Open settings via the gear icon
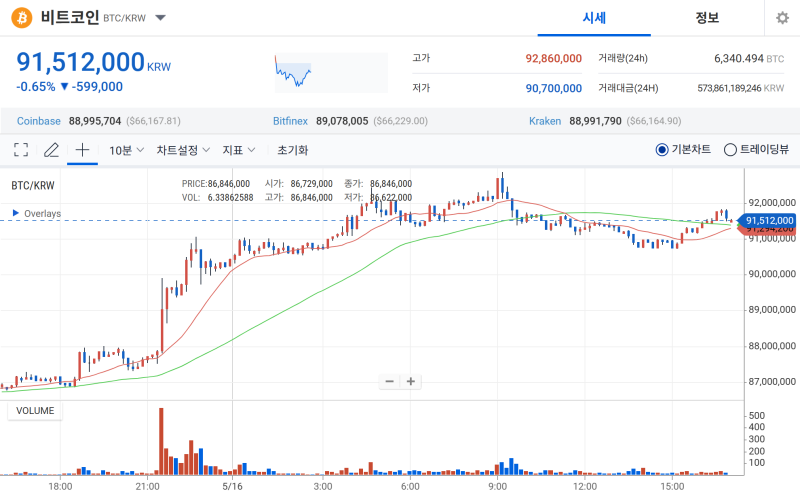The image size is (800, 499). (782, 18)
